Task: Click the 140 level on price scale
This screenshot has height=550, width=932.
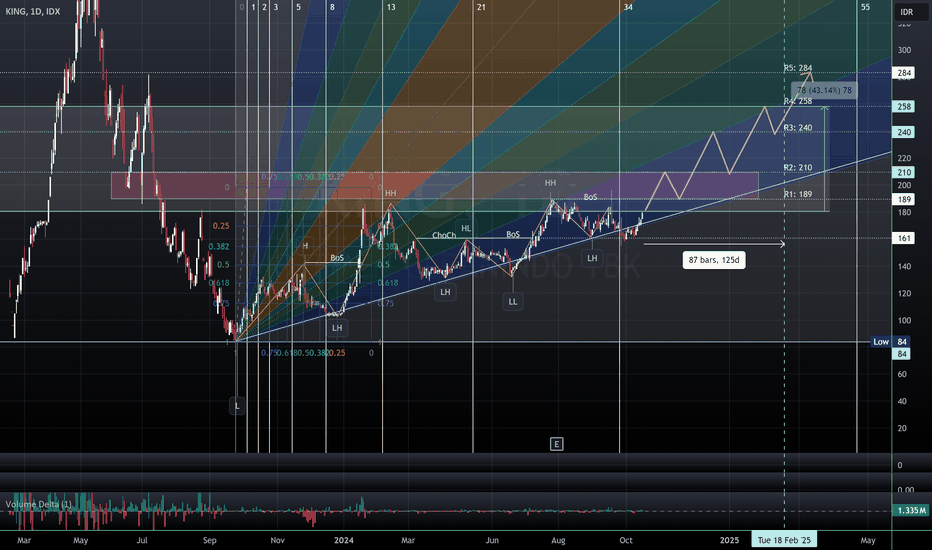Action: point(904,266)
